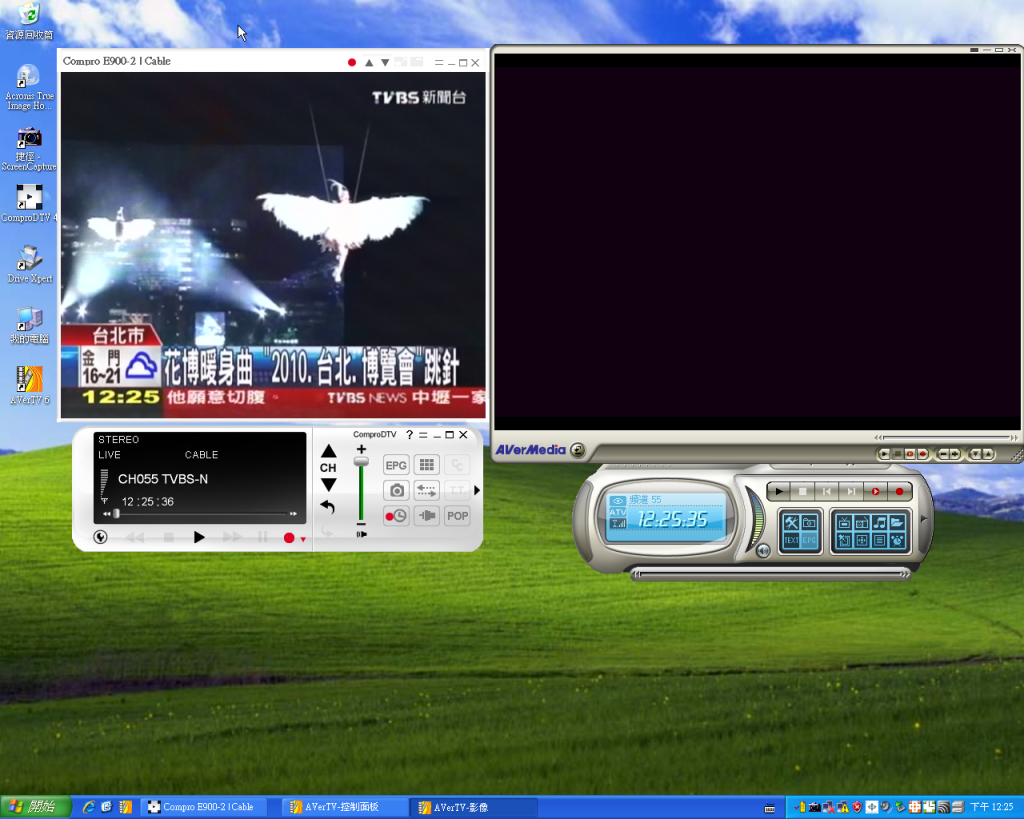This screenshot has height=819, width=1024.
Task: Open the menu lines icon in Compro video title bar
Action: click(x=439, y=63)
